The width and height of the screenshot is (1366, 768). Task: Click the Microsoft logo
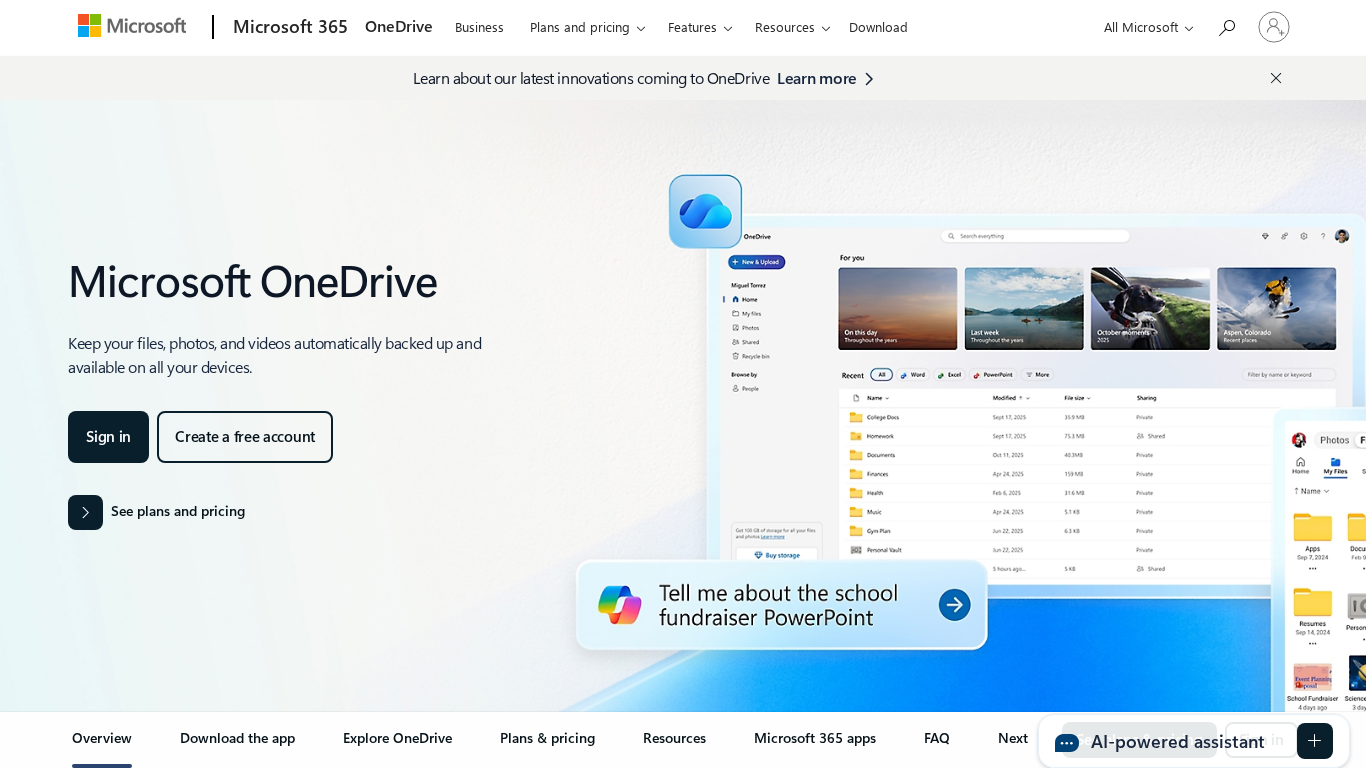(x=132, y=26)
